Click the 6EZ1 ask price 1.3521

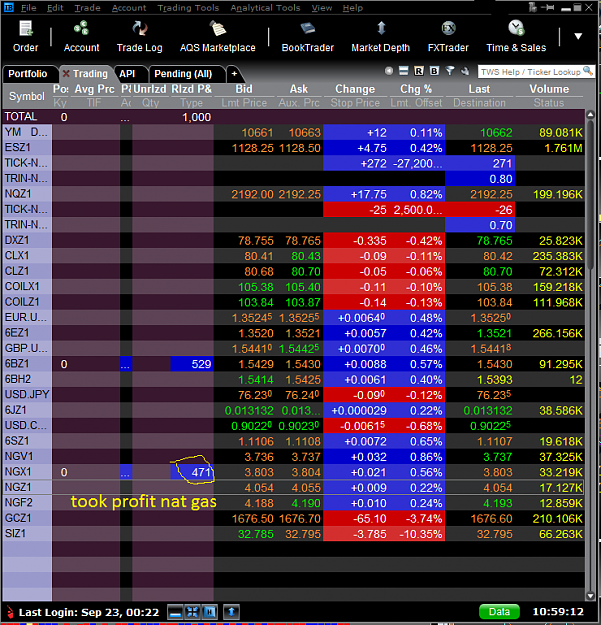click(303, 333)
